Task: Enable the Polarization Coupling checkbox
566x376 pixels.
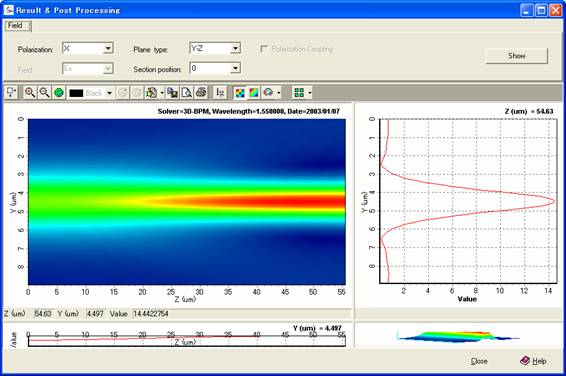Action: click(x=264, y=49)
